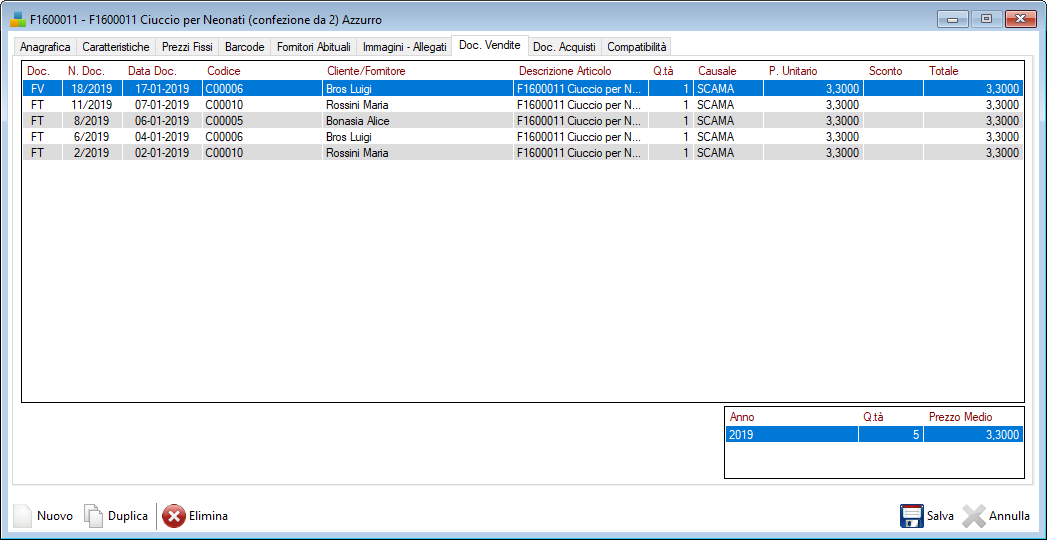Click the Duplica copy pages icon
This screenshot has width=1048, height=541.
[93, 516]
